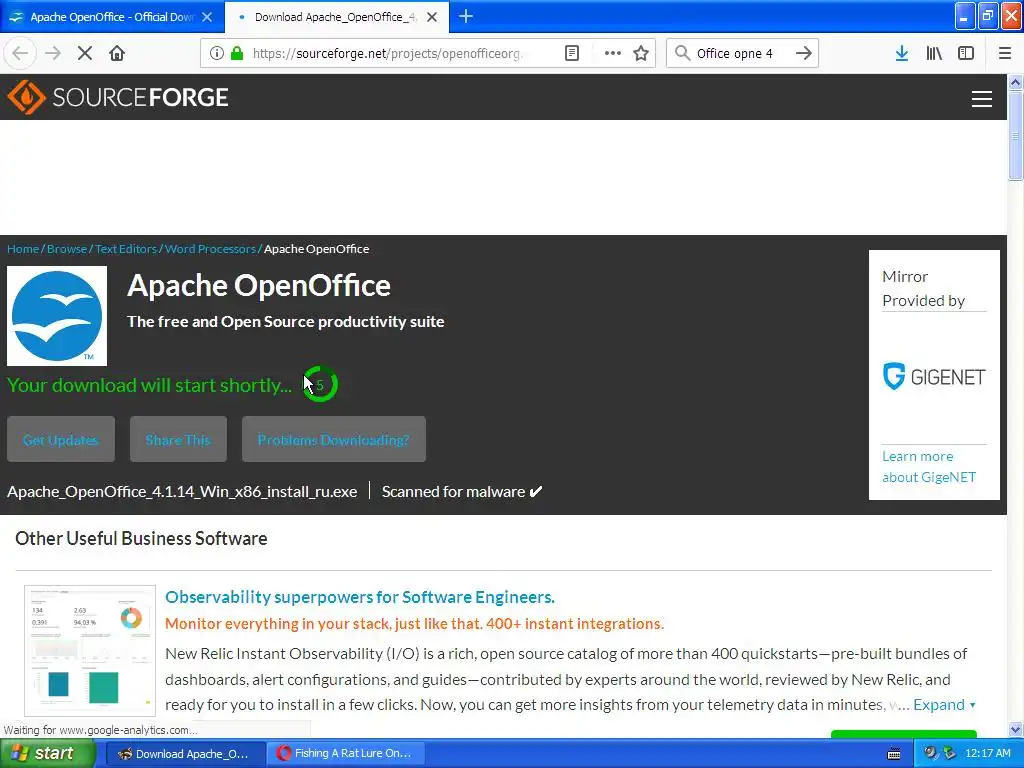Click the Other Useful Business Software heading
The height and width of the screenshot is (768, 1024).
141,538
